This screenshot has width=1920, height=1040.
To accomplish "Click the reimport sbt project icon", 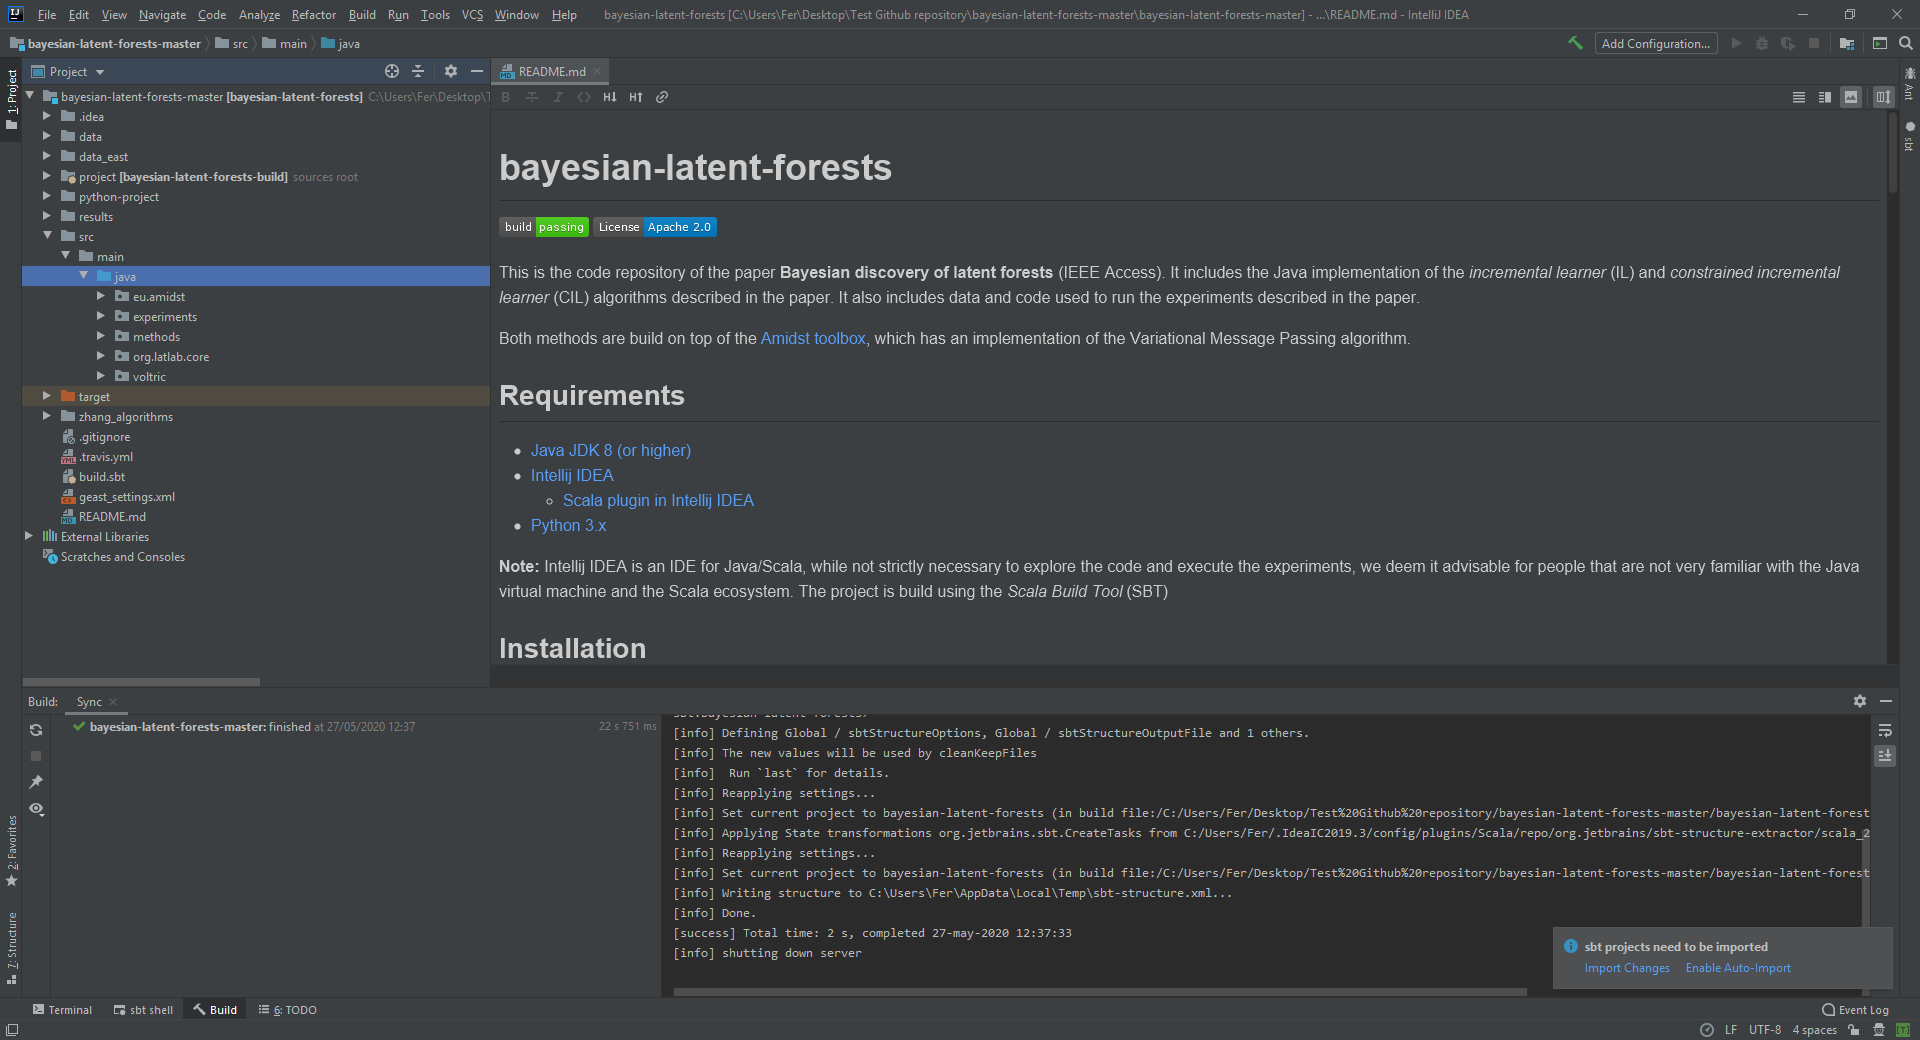I will pyautogui.click(x=36, y=730).
